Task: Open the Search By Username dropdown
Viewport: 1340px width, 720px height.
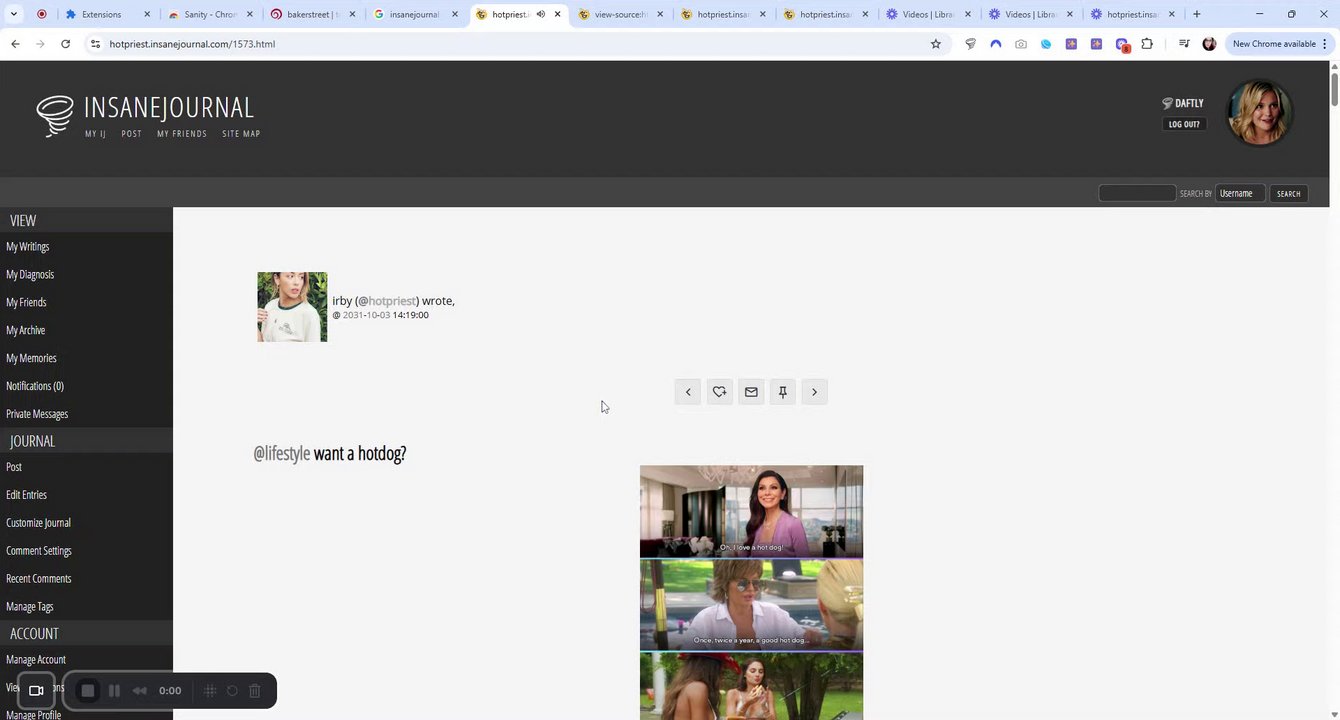Action: (1240, 193)
